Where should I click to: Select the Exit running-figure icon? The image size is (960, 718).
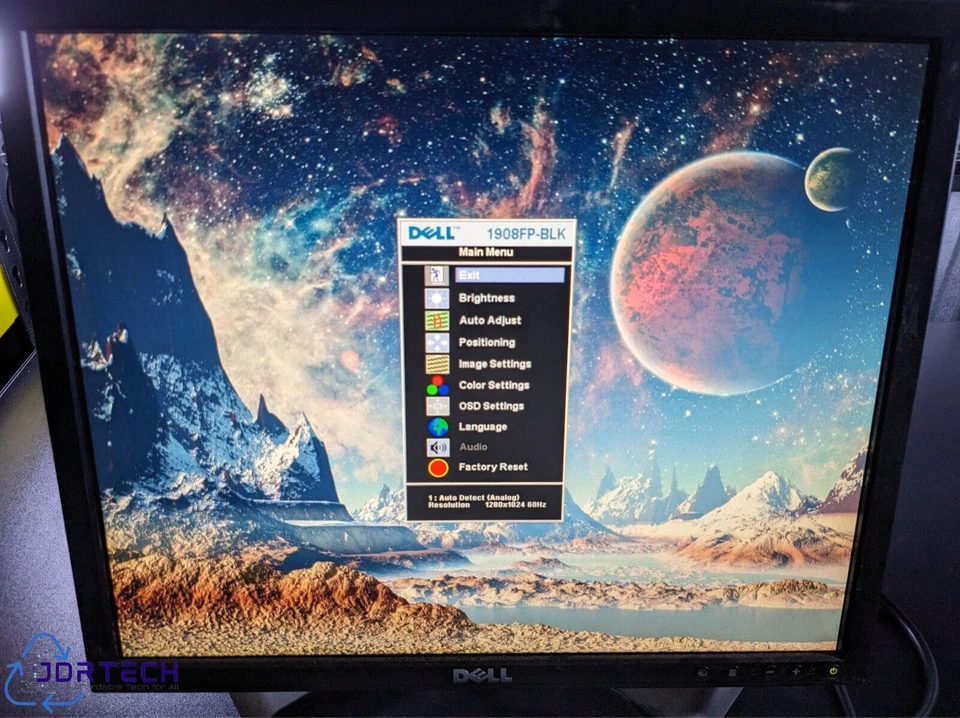click(x=436, y=274)
